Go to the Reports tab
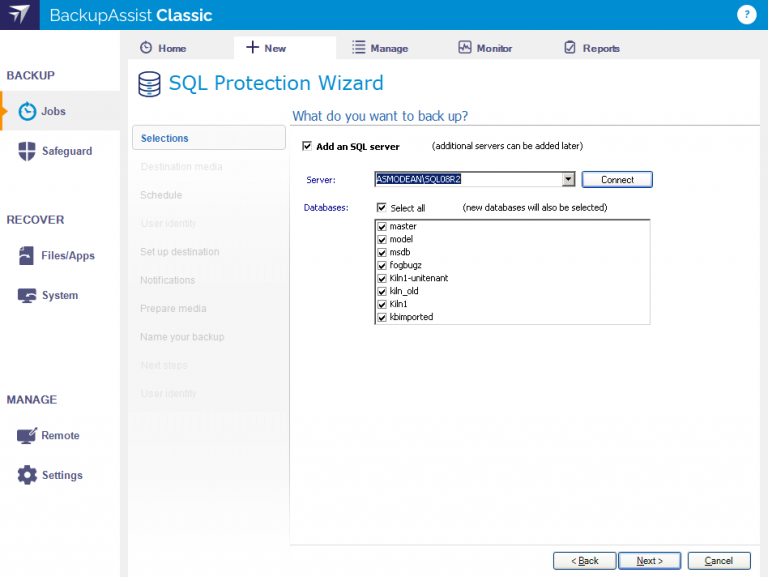Image resolution: width=768 pixels, height=577 pixels. click(x=592, y=48)
